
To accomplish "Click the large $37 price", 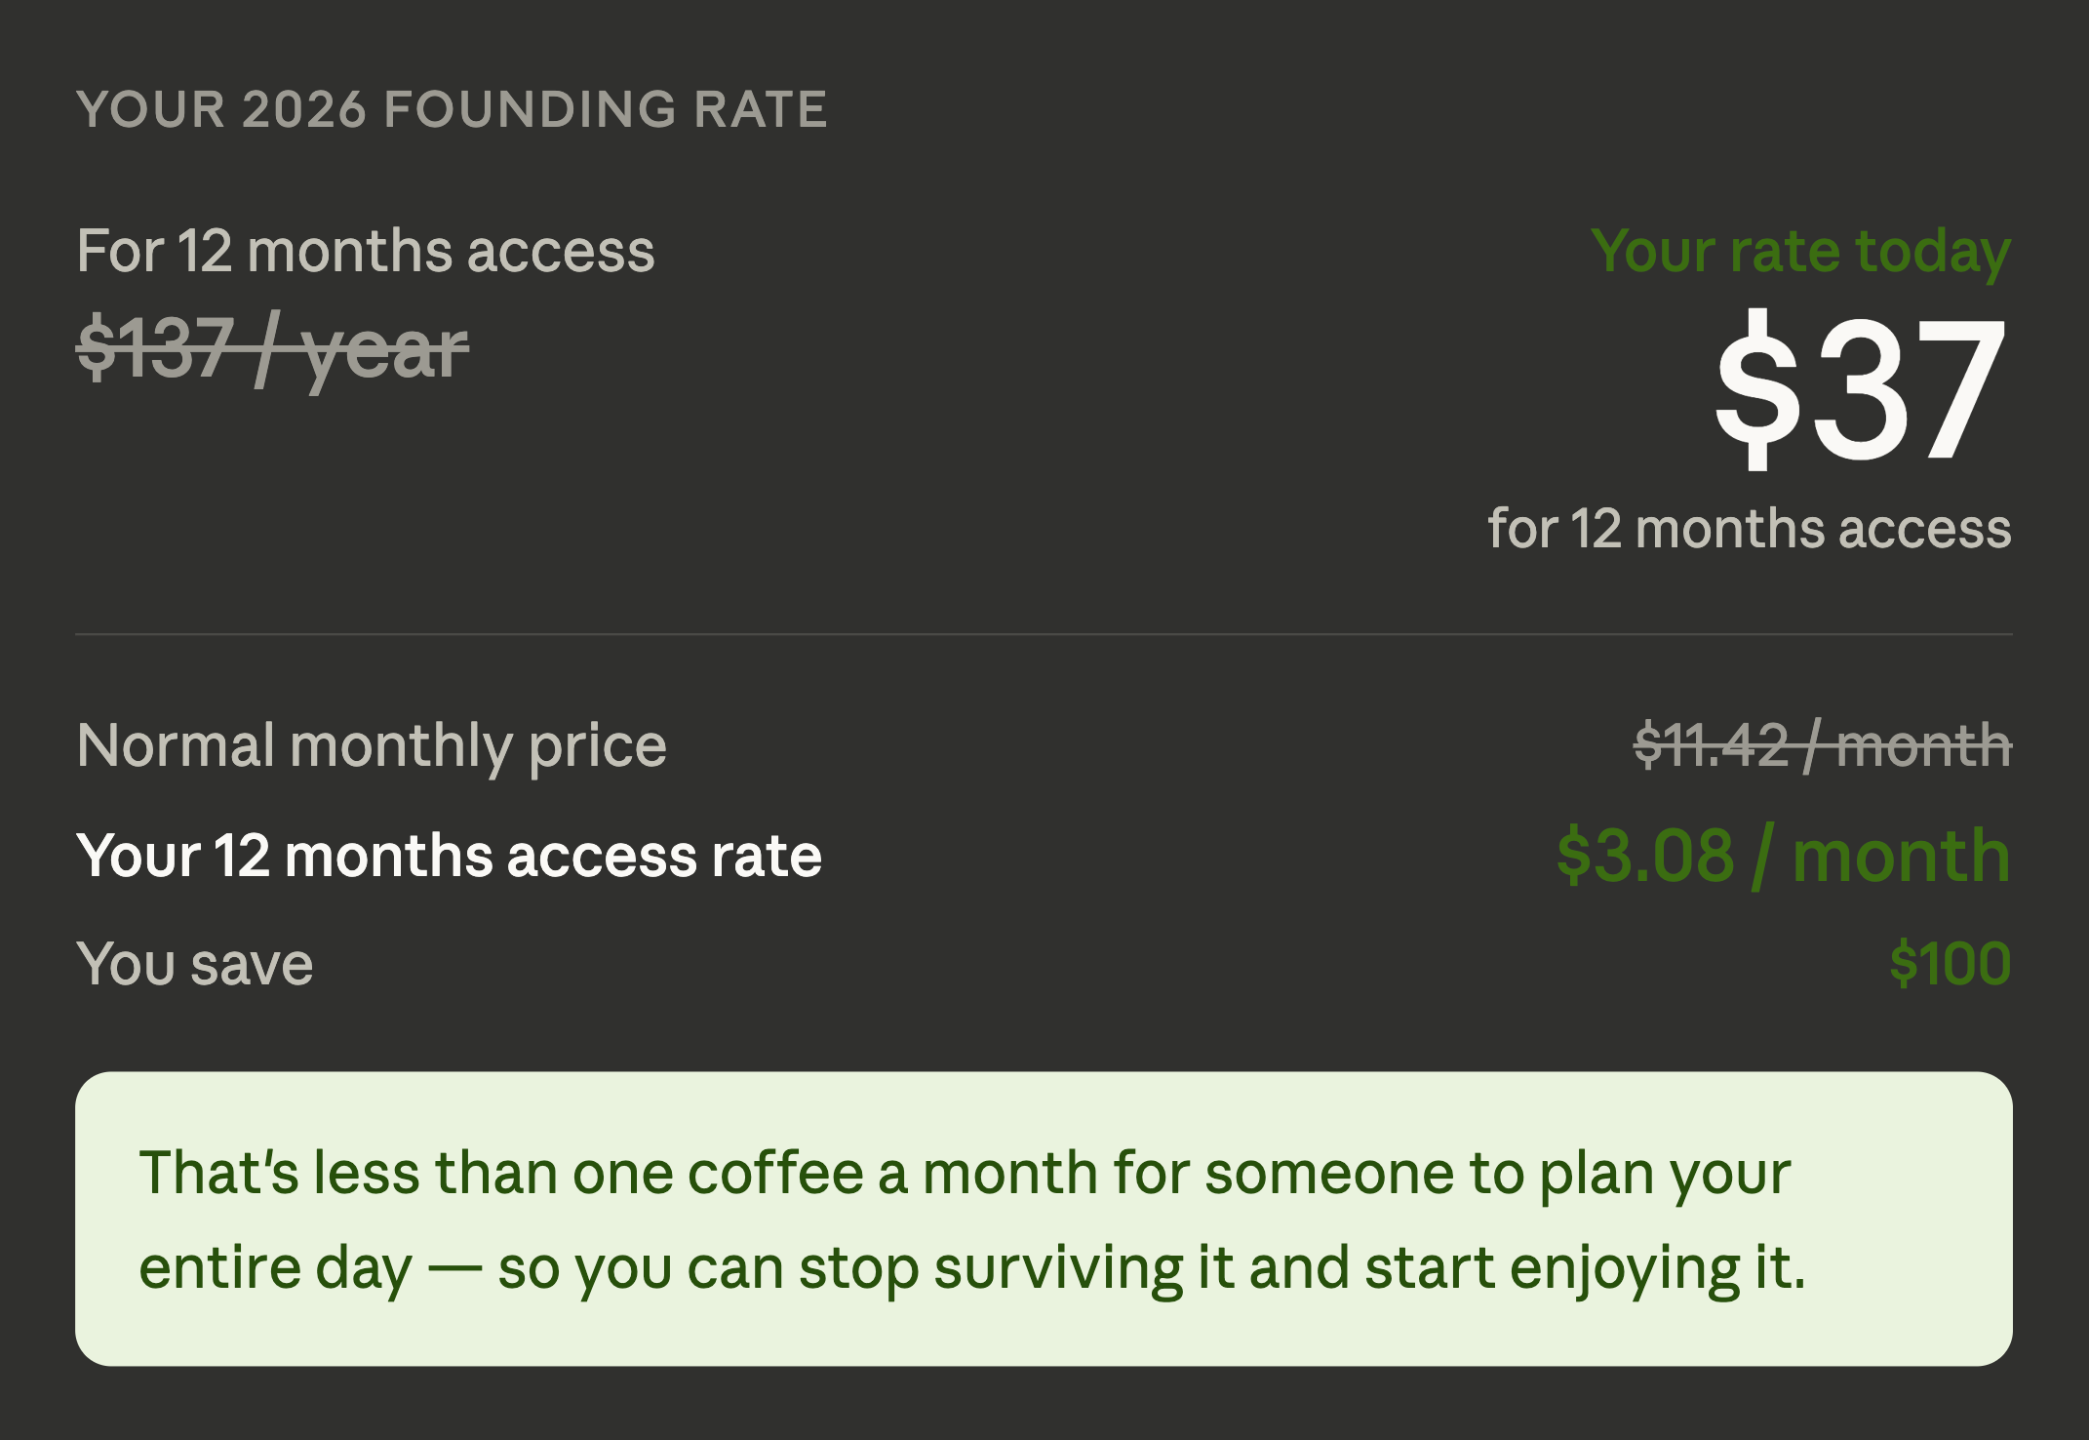I will (x=1861, y=389).
